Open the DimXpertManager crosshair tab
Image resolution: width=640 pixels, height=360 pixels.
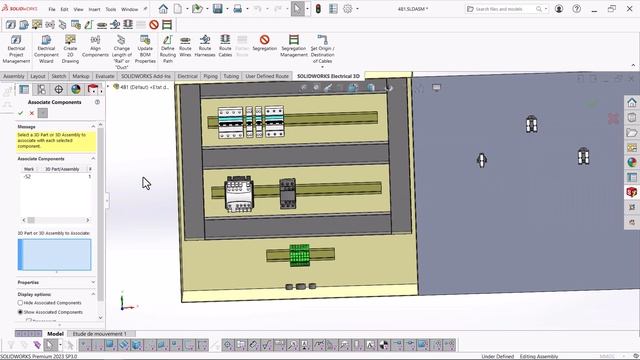coord(58,89)
